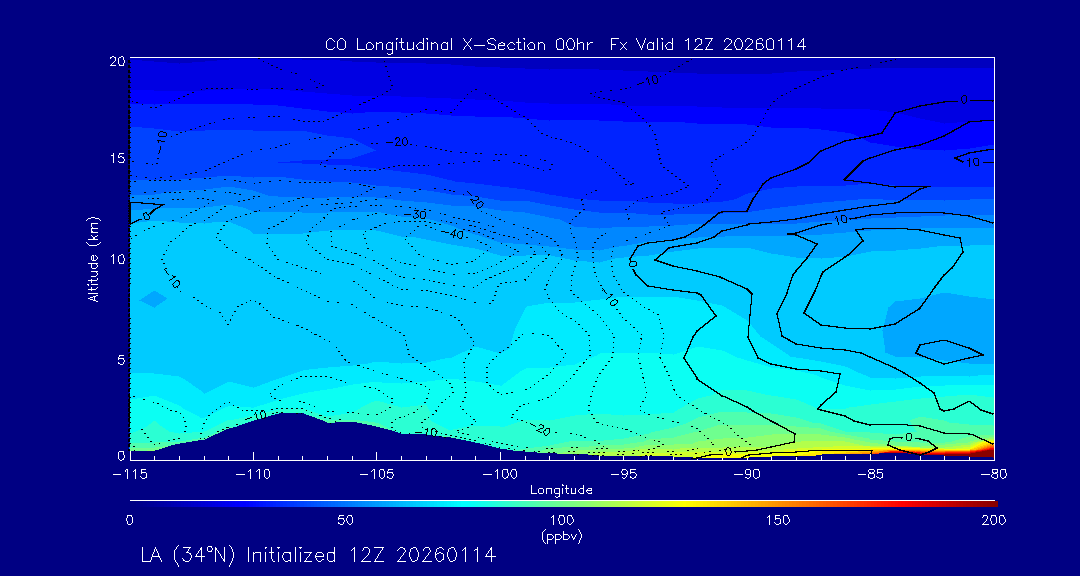Click the colorbar at the 100 ppbv mark
1080x576 pixels.
click(x=562, y=502)
